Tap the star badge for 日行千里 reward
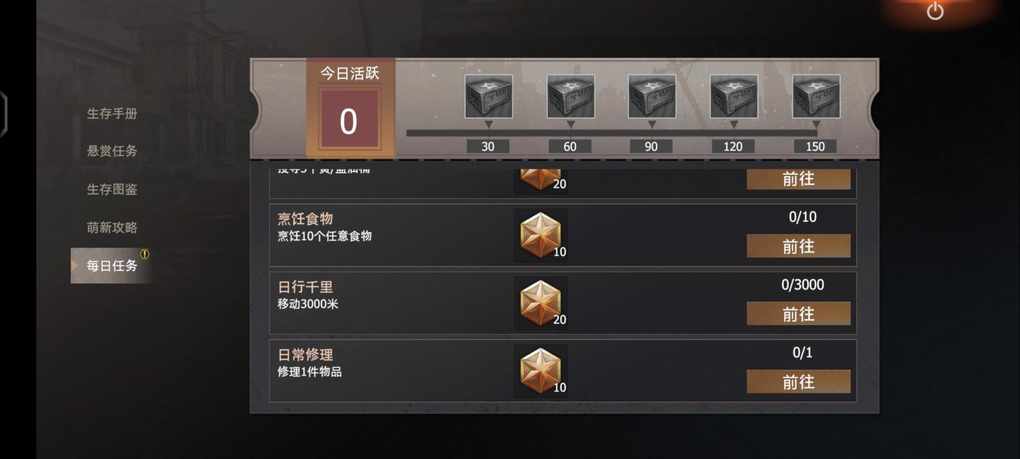Screen dimensions: 1020x459 [540, 303]
